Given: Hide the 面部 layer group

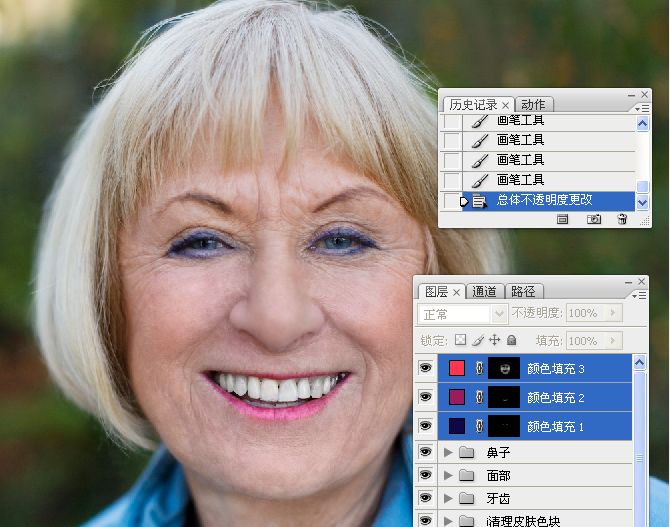Looking at the screenshot, I should tap(425, 475).
